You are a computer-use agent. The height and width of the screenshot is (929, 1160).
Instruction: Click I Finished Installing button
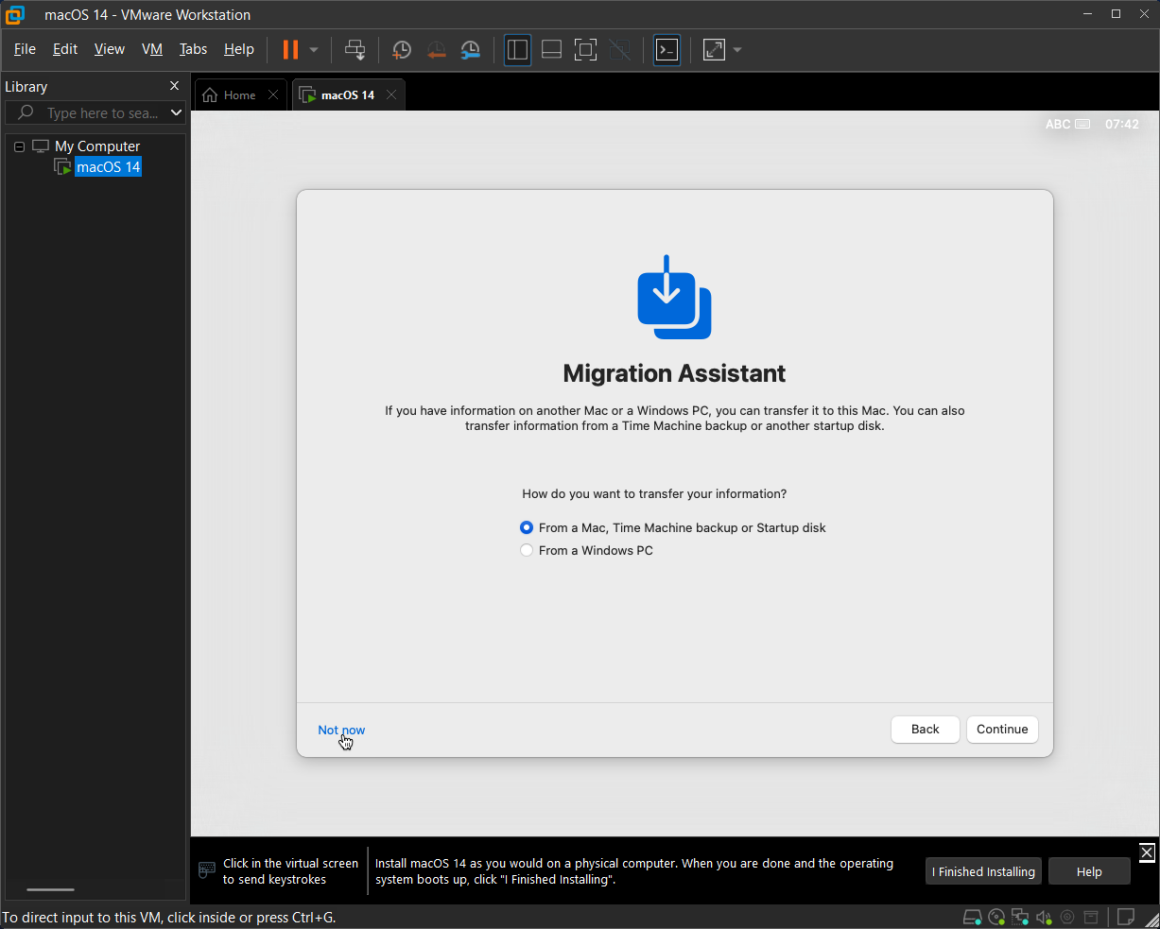983,871
